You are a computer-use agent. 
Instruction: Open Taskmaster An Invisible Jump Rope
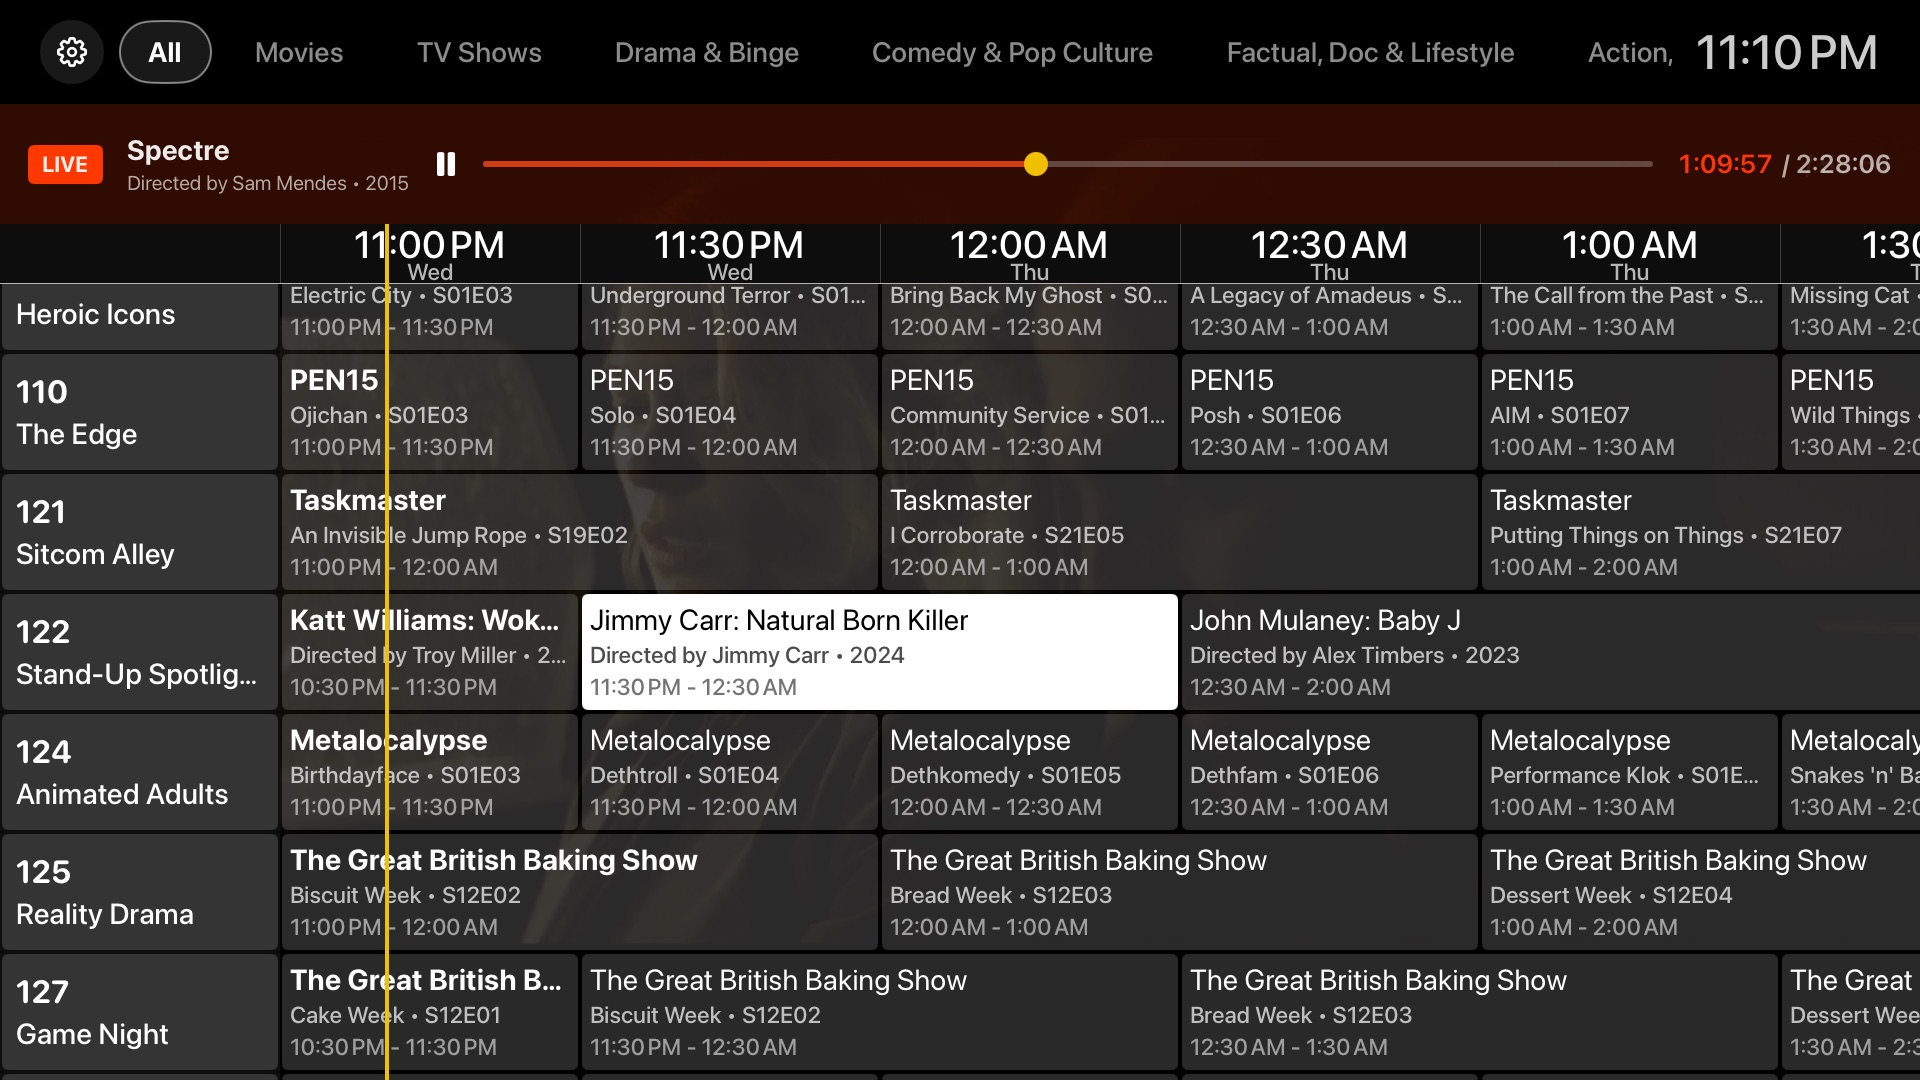tap(580, 532)
